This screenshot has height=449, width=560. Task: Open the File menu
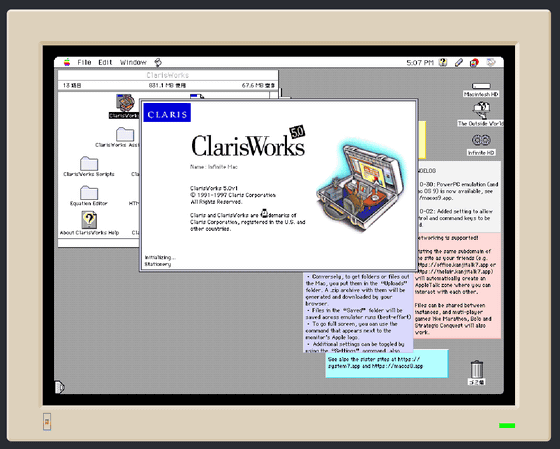[x=84, y=63]
